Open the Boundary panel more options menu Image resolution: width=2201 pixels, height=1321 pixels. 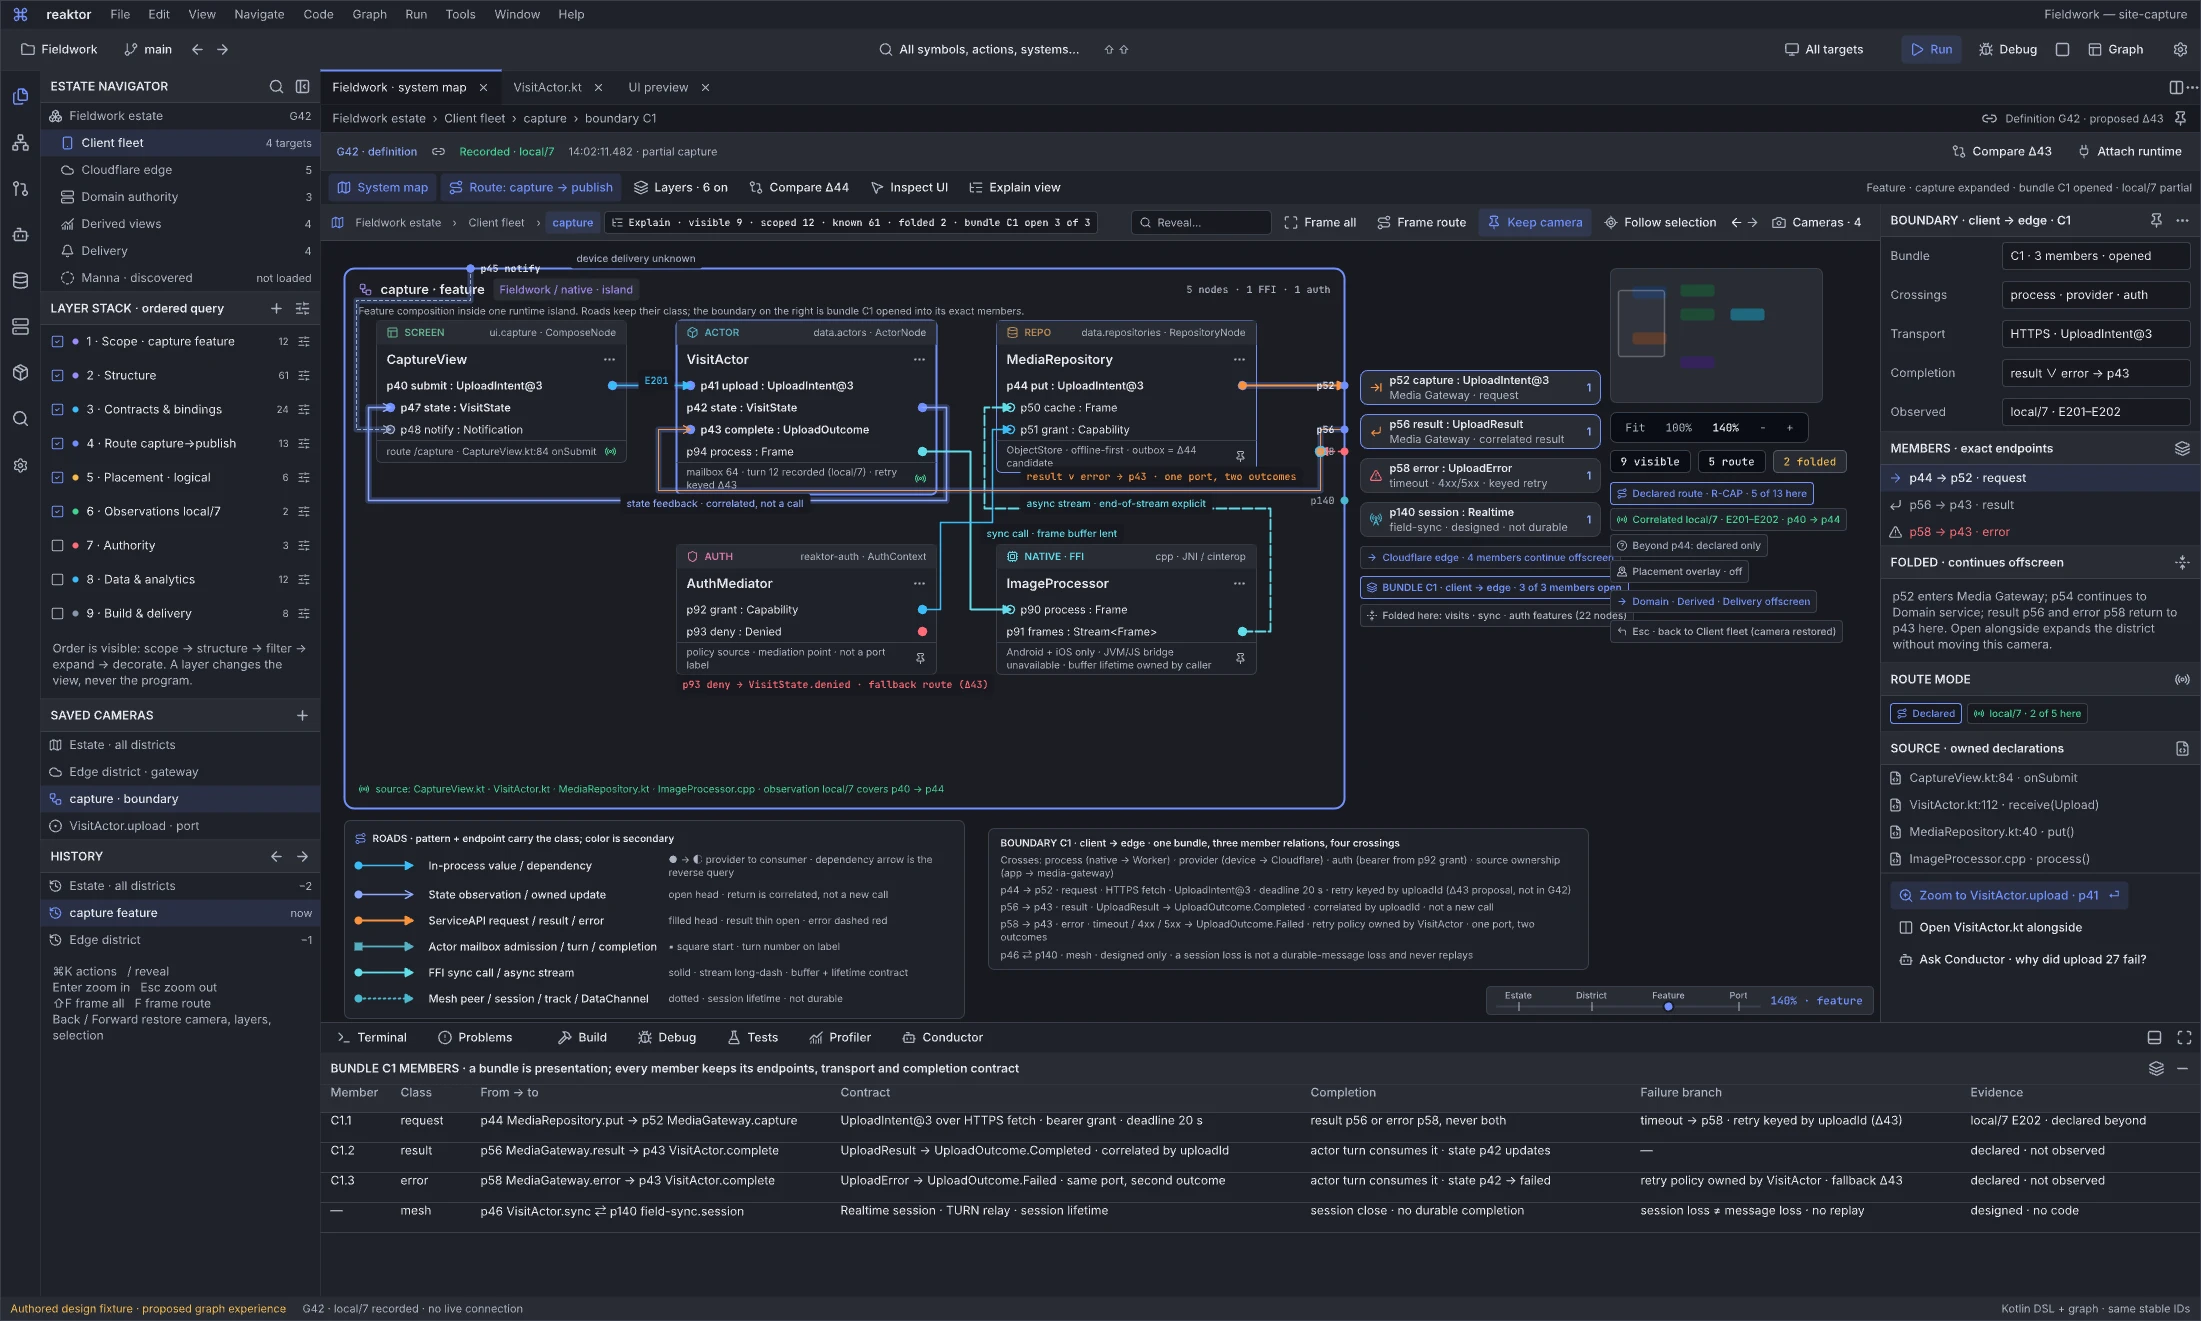tap(2182, 220)
